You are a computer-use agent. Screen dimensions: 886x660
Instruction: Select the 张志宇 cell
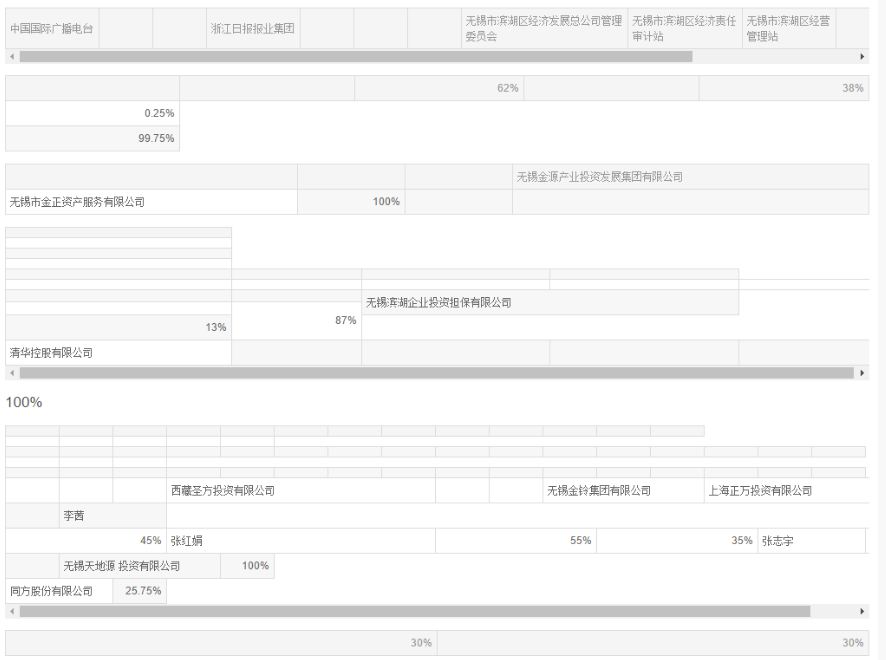tap(811, 541)
